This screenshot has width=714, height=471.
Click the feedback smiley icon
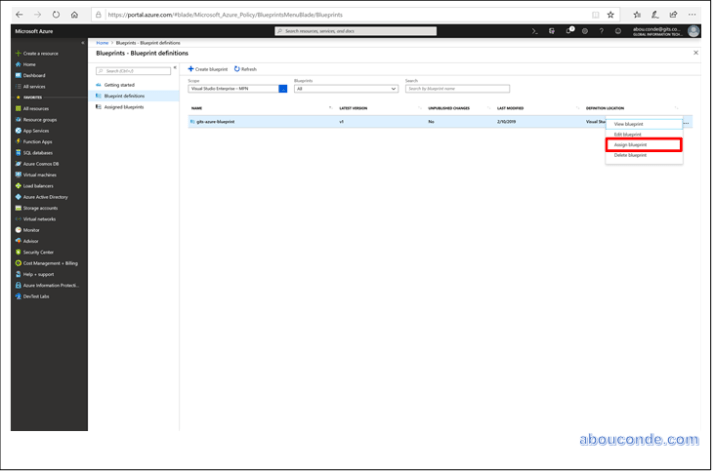coord(618,31)
